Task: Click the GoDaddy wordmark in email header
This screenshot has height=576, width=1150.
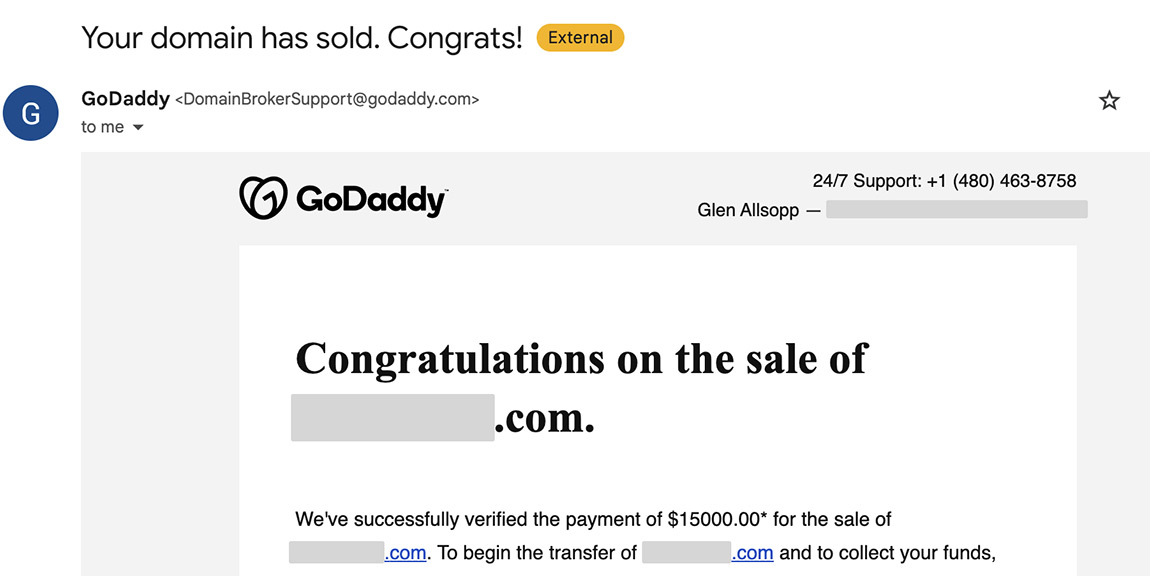Action: coord(372,200)
